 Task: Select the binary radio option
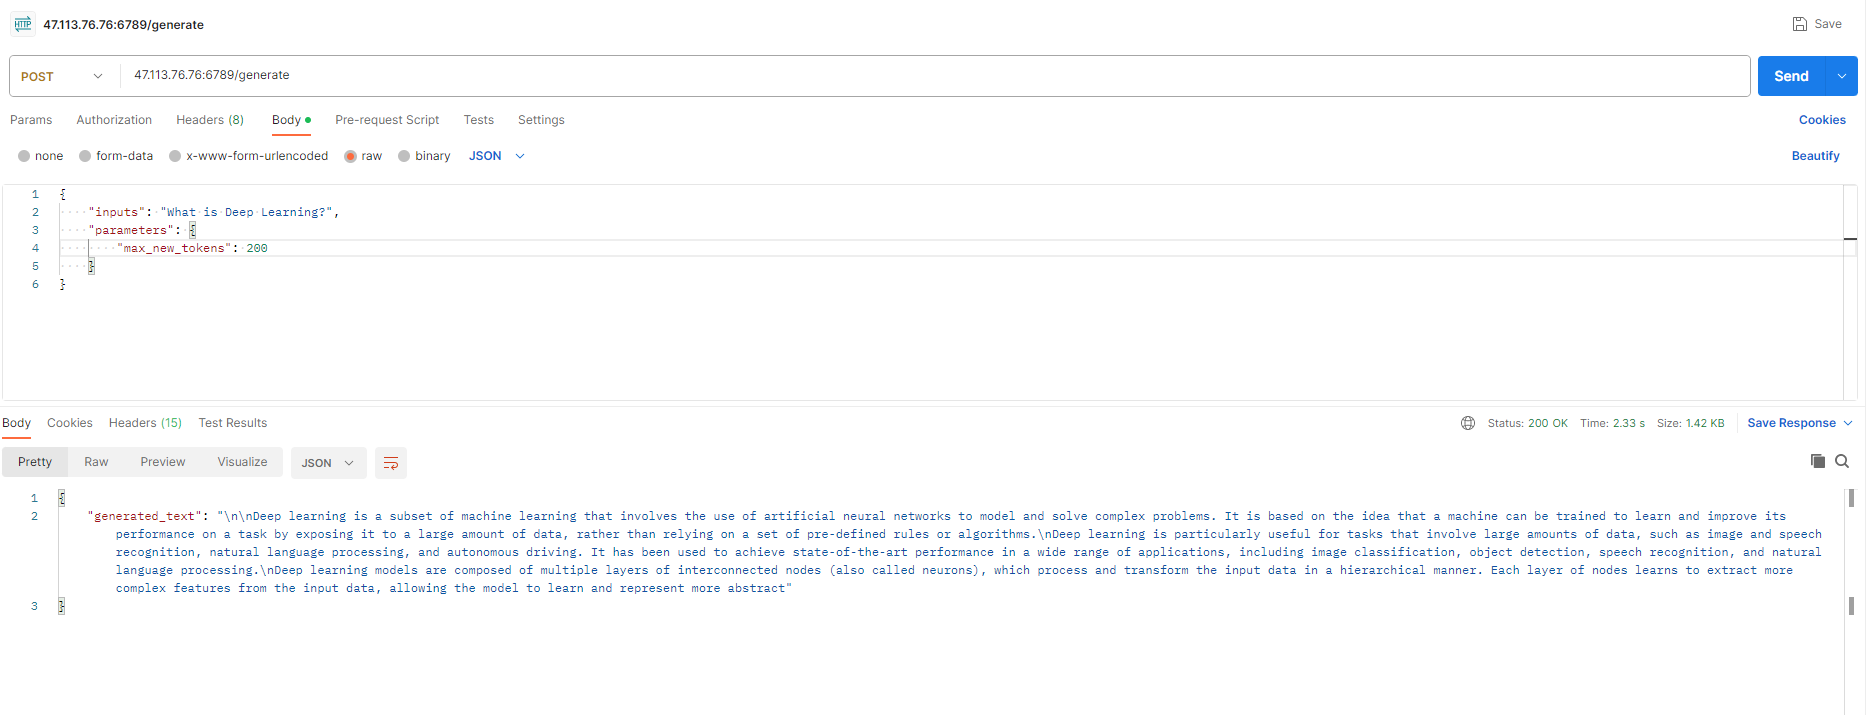click(x=404, y=156)
